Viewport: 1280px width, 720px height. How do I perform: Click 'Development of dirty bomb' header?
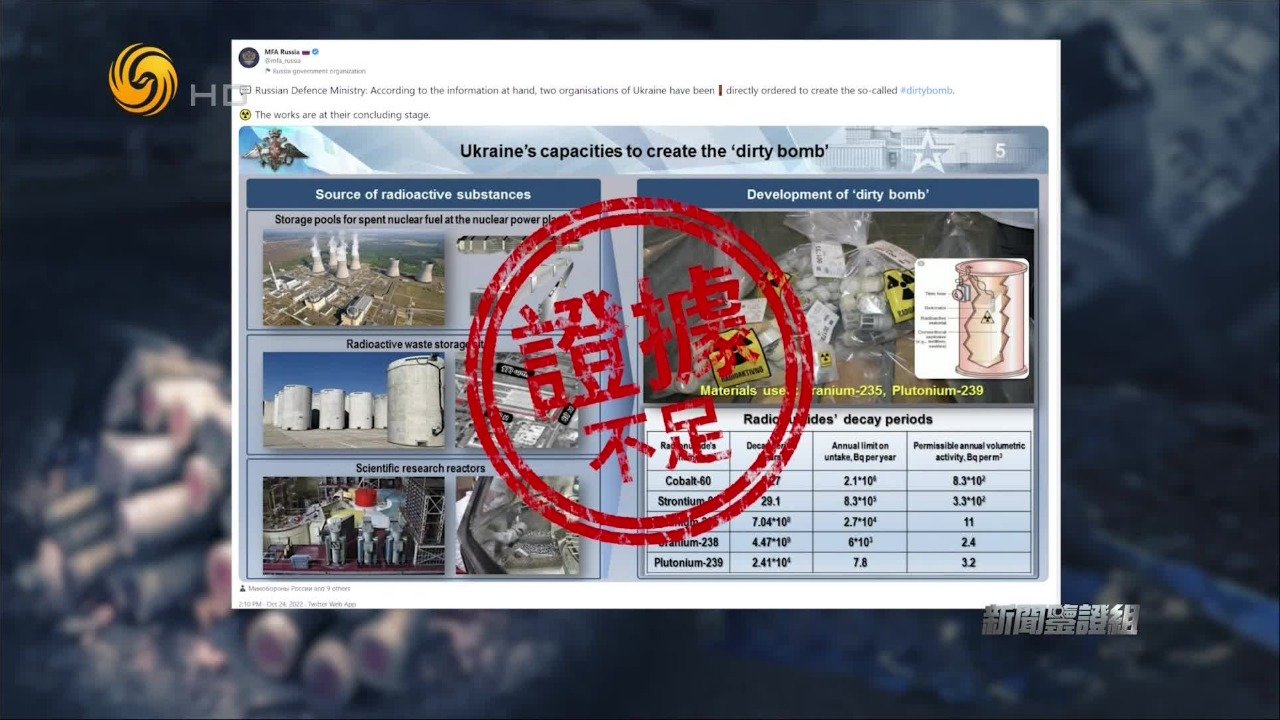(x=838, y=194)
